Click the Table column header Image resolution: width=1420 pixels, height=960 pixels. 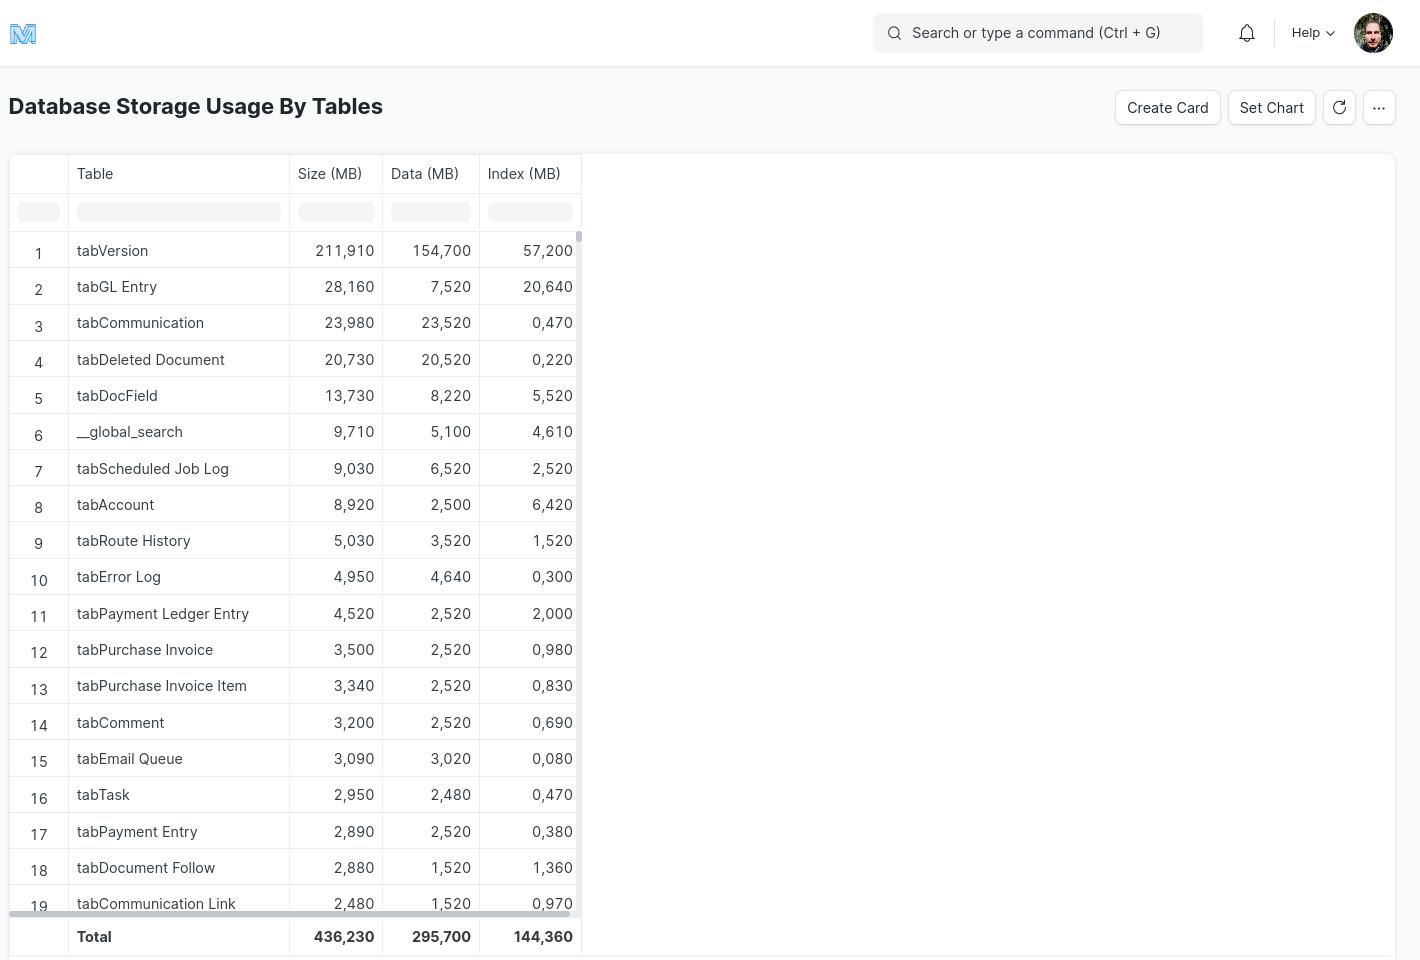coord(95,174)
